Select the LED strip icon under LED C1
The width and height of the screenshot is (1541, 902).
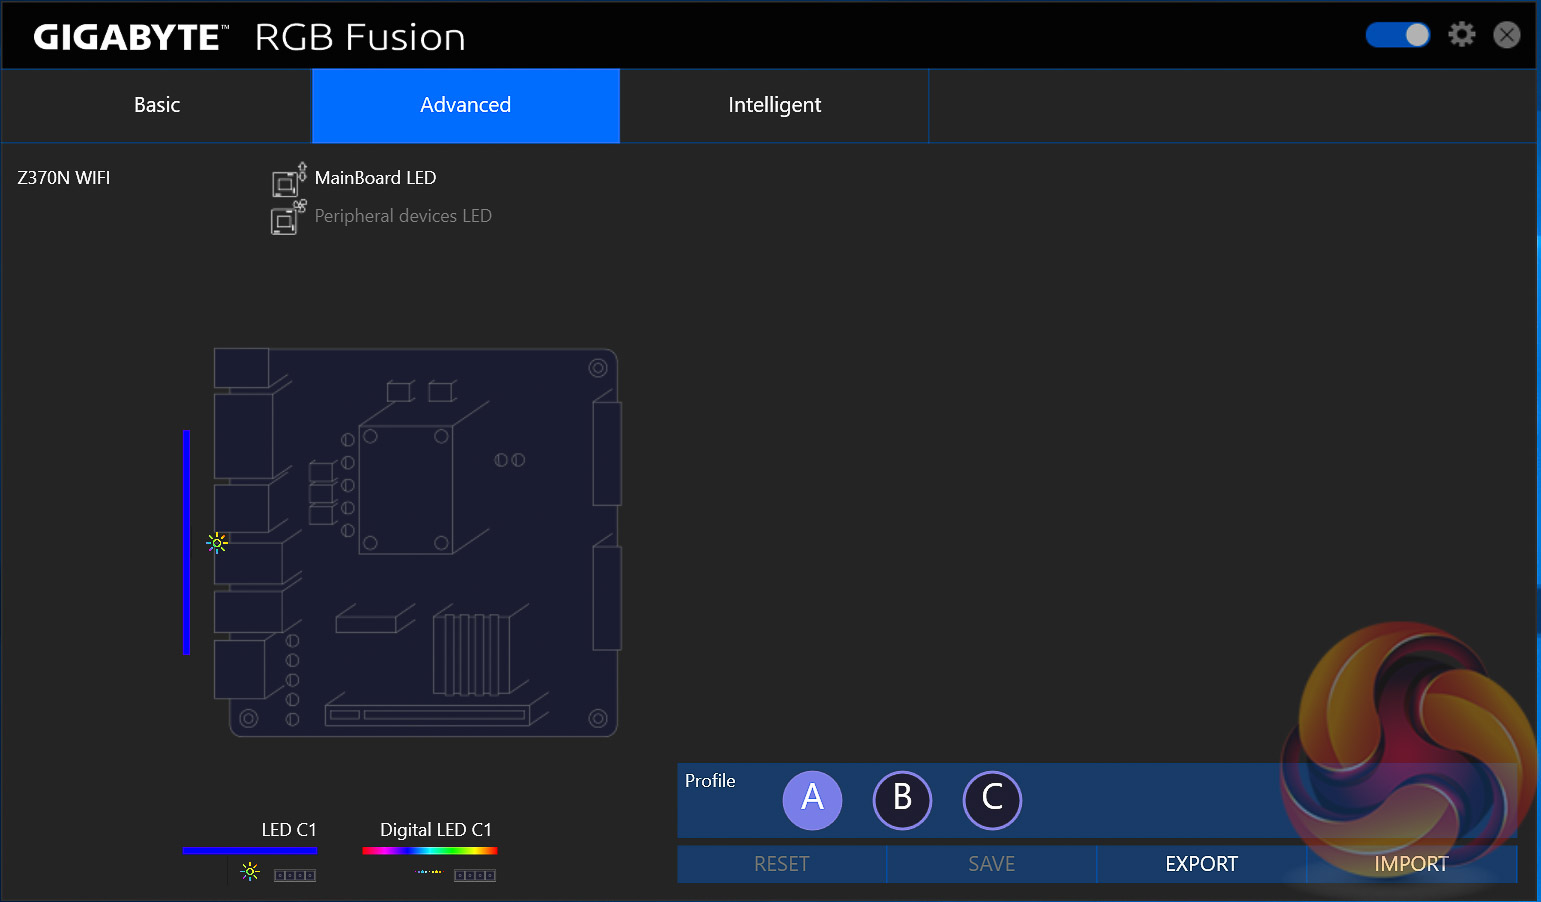click(x=295, y=875)
